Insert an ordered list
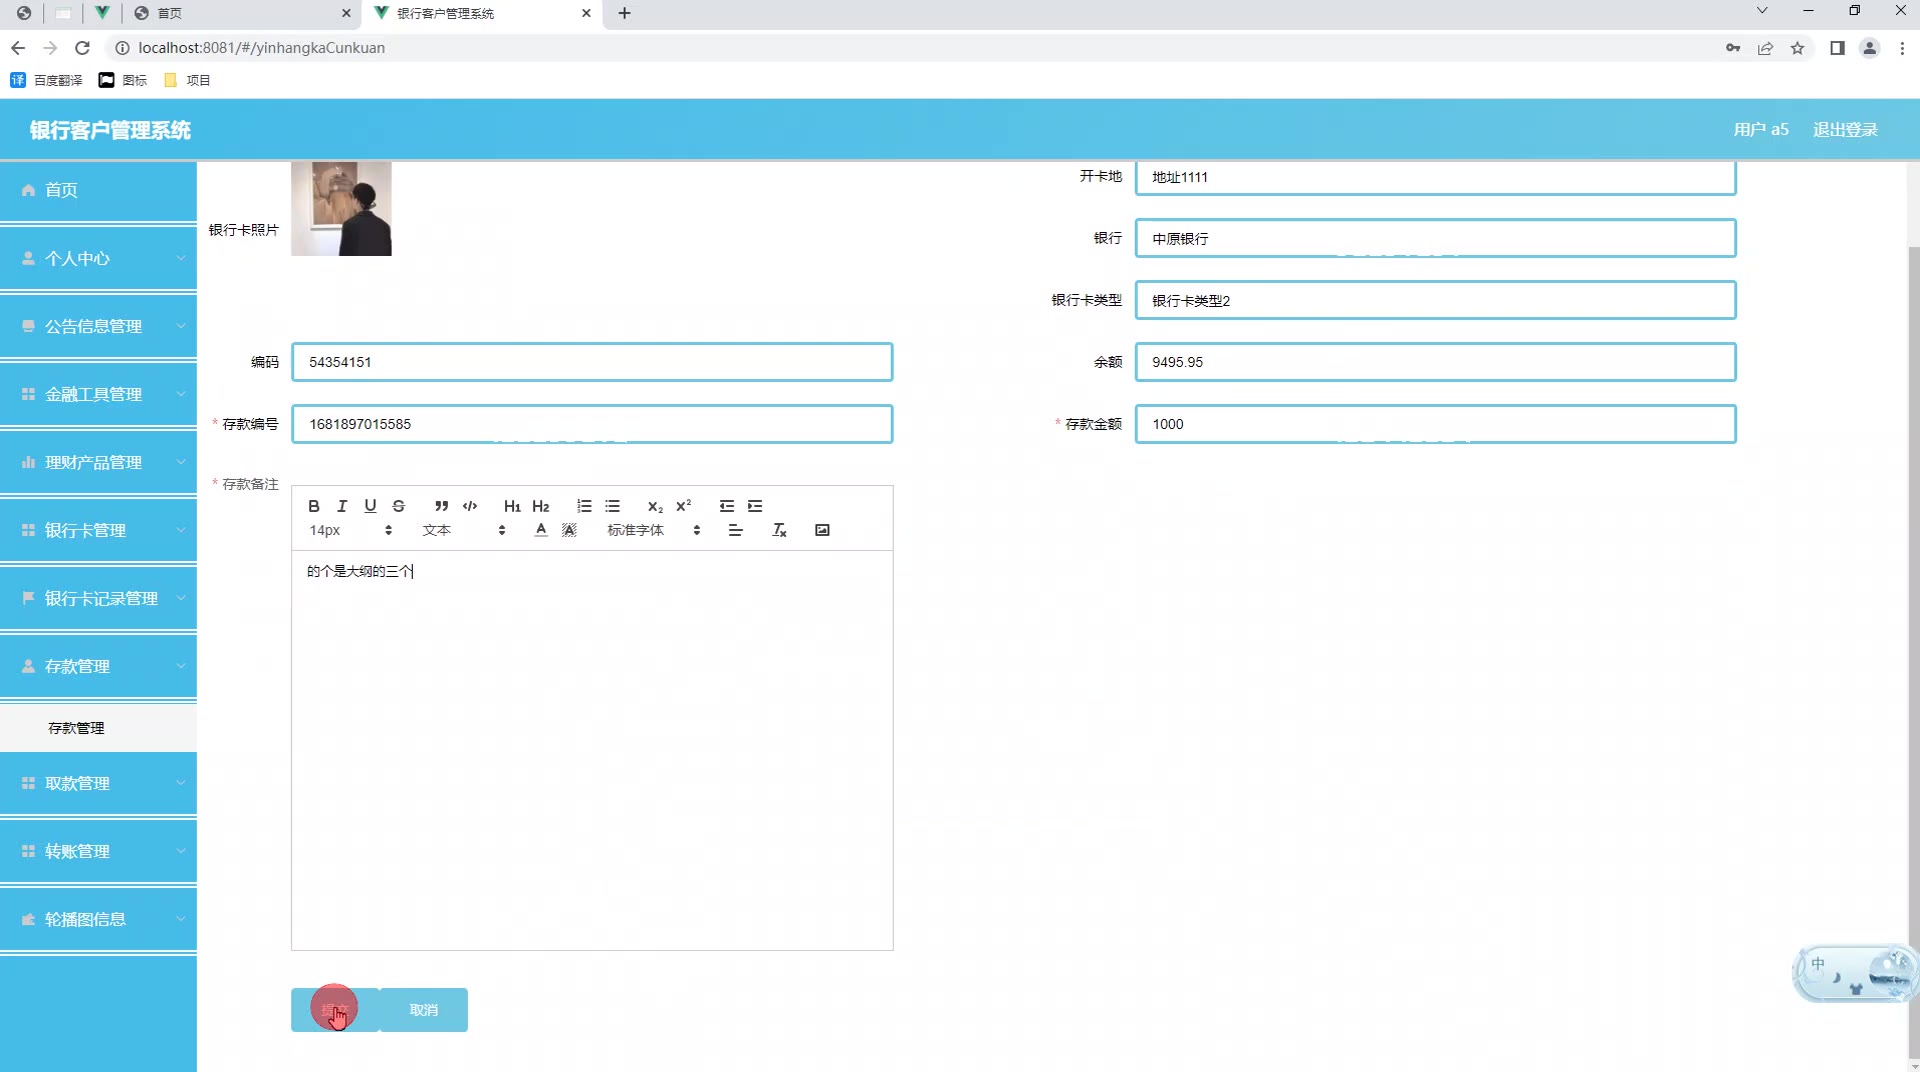The image size is (1920, 1072). tap(584, 506)
